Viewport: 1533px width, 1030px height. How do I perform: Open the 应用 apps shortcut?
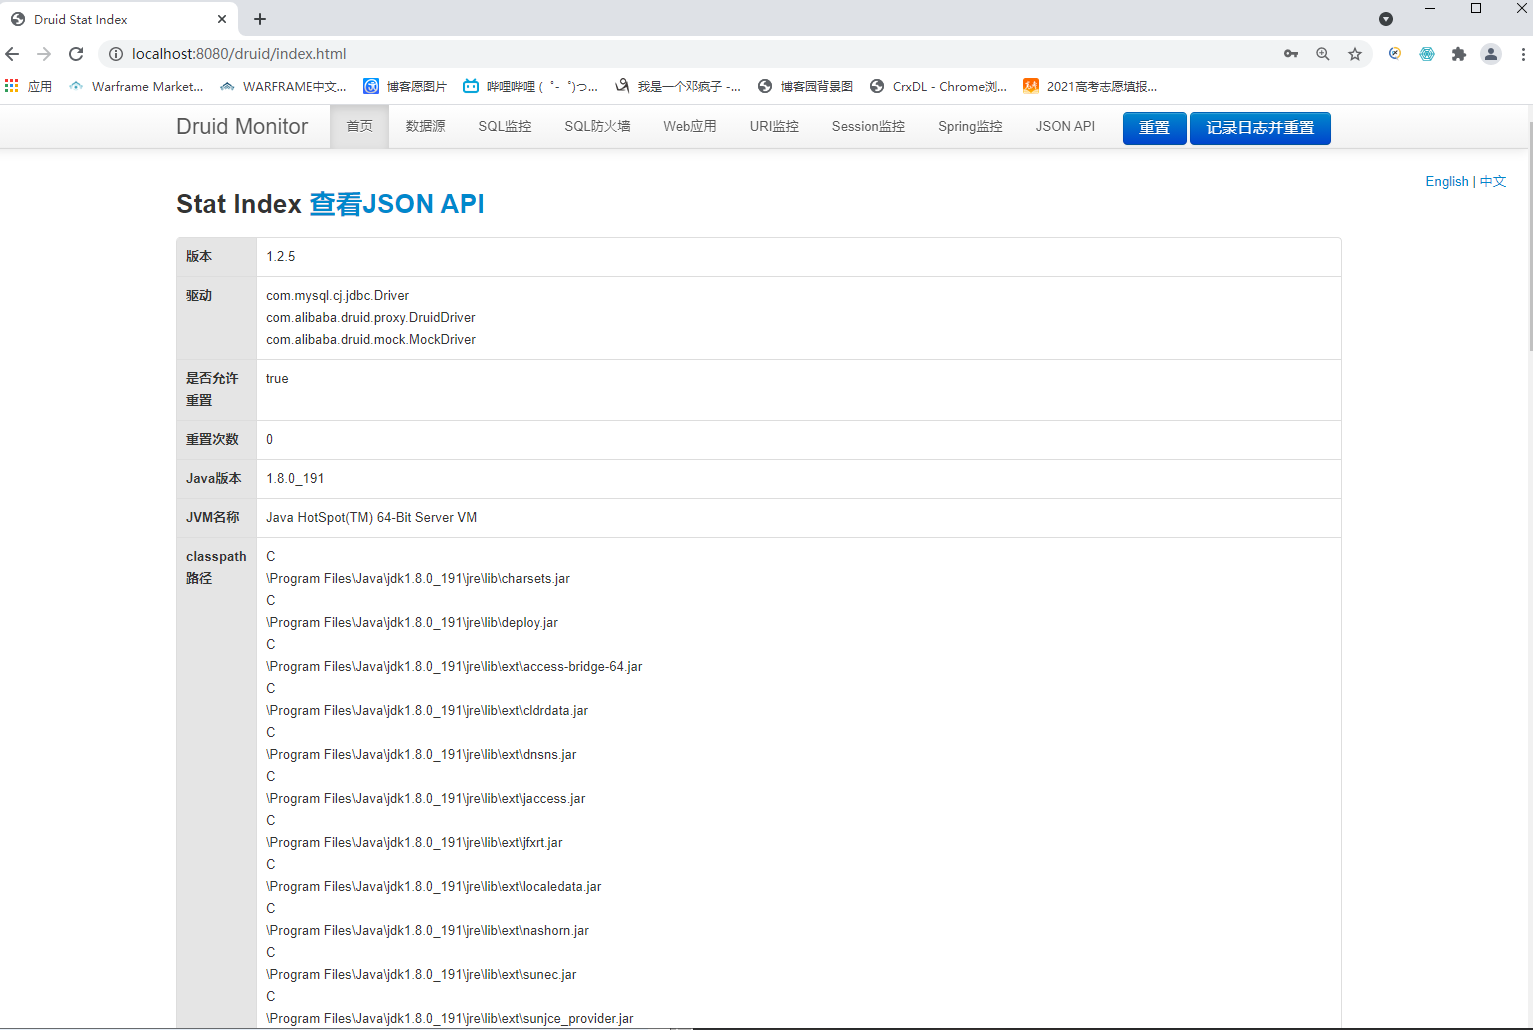click(28, 86)
